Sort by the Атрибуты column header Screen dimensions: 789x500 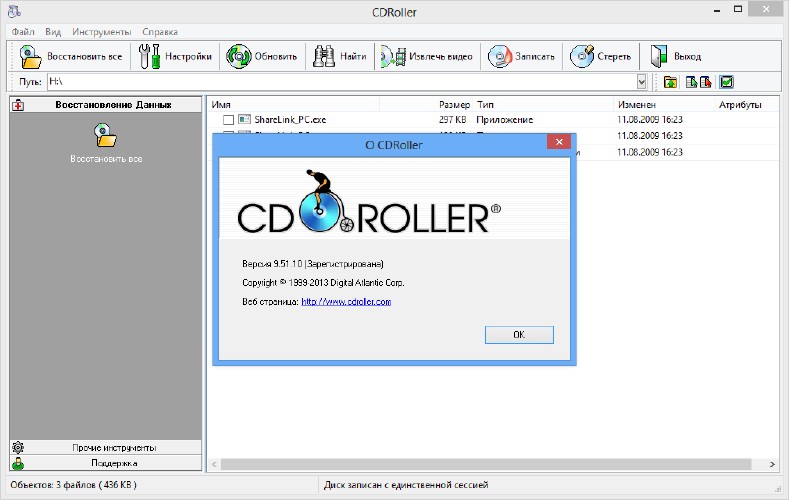[x=747, y=105]
